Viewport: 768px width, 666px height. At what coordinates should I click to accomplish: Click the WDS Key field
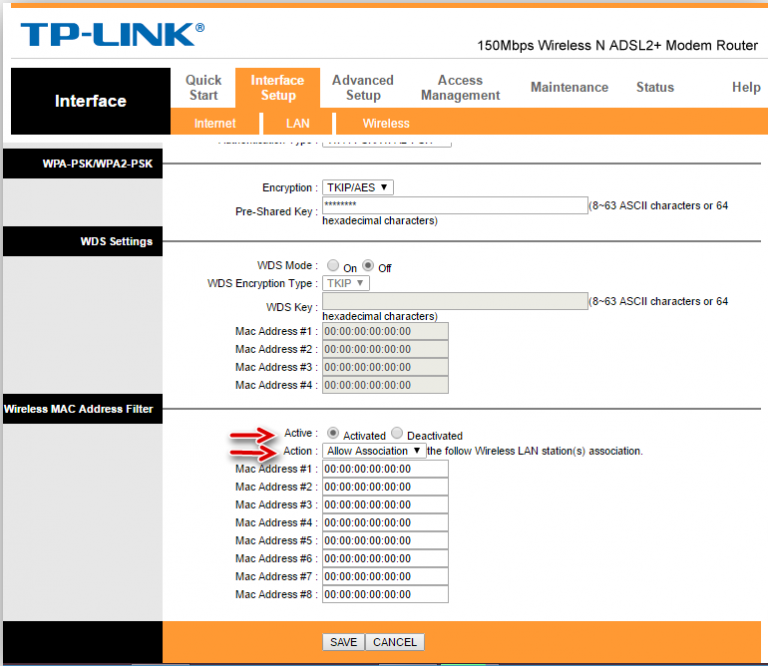click(x=455, y=301)
